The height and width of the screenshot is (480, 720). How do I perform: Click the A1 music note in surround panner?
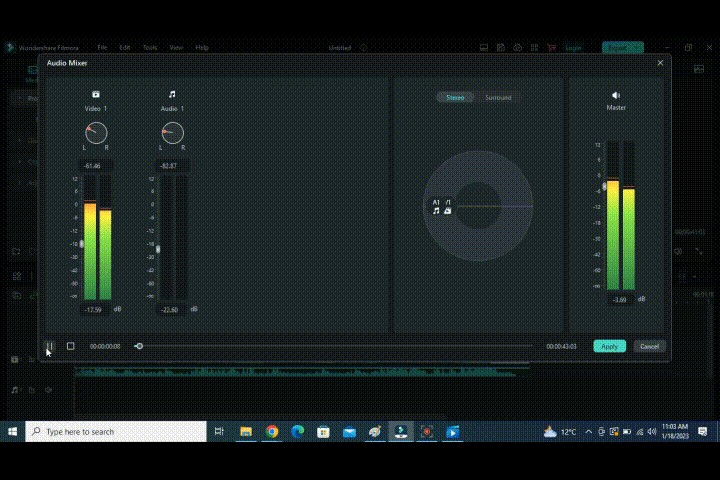click(x=436, y=210)
